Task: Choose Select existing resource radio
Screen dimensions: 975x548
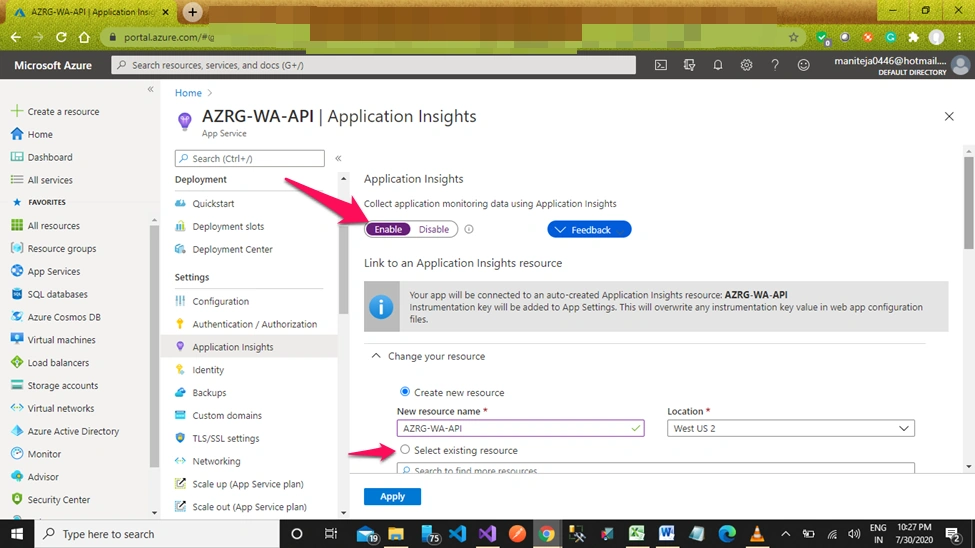Action: click(x=405, y=449)
